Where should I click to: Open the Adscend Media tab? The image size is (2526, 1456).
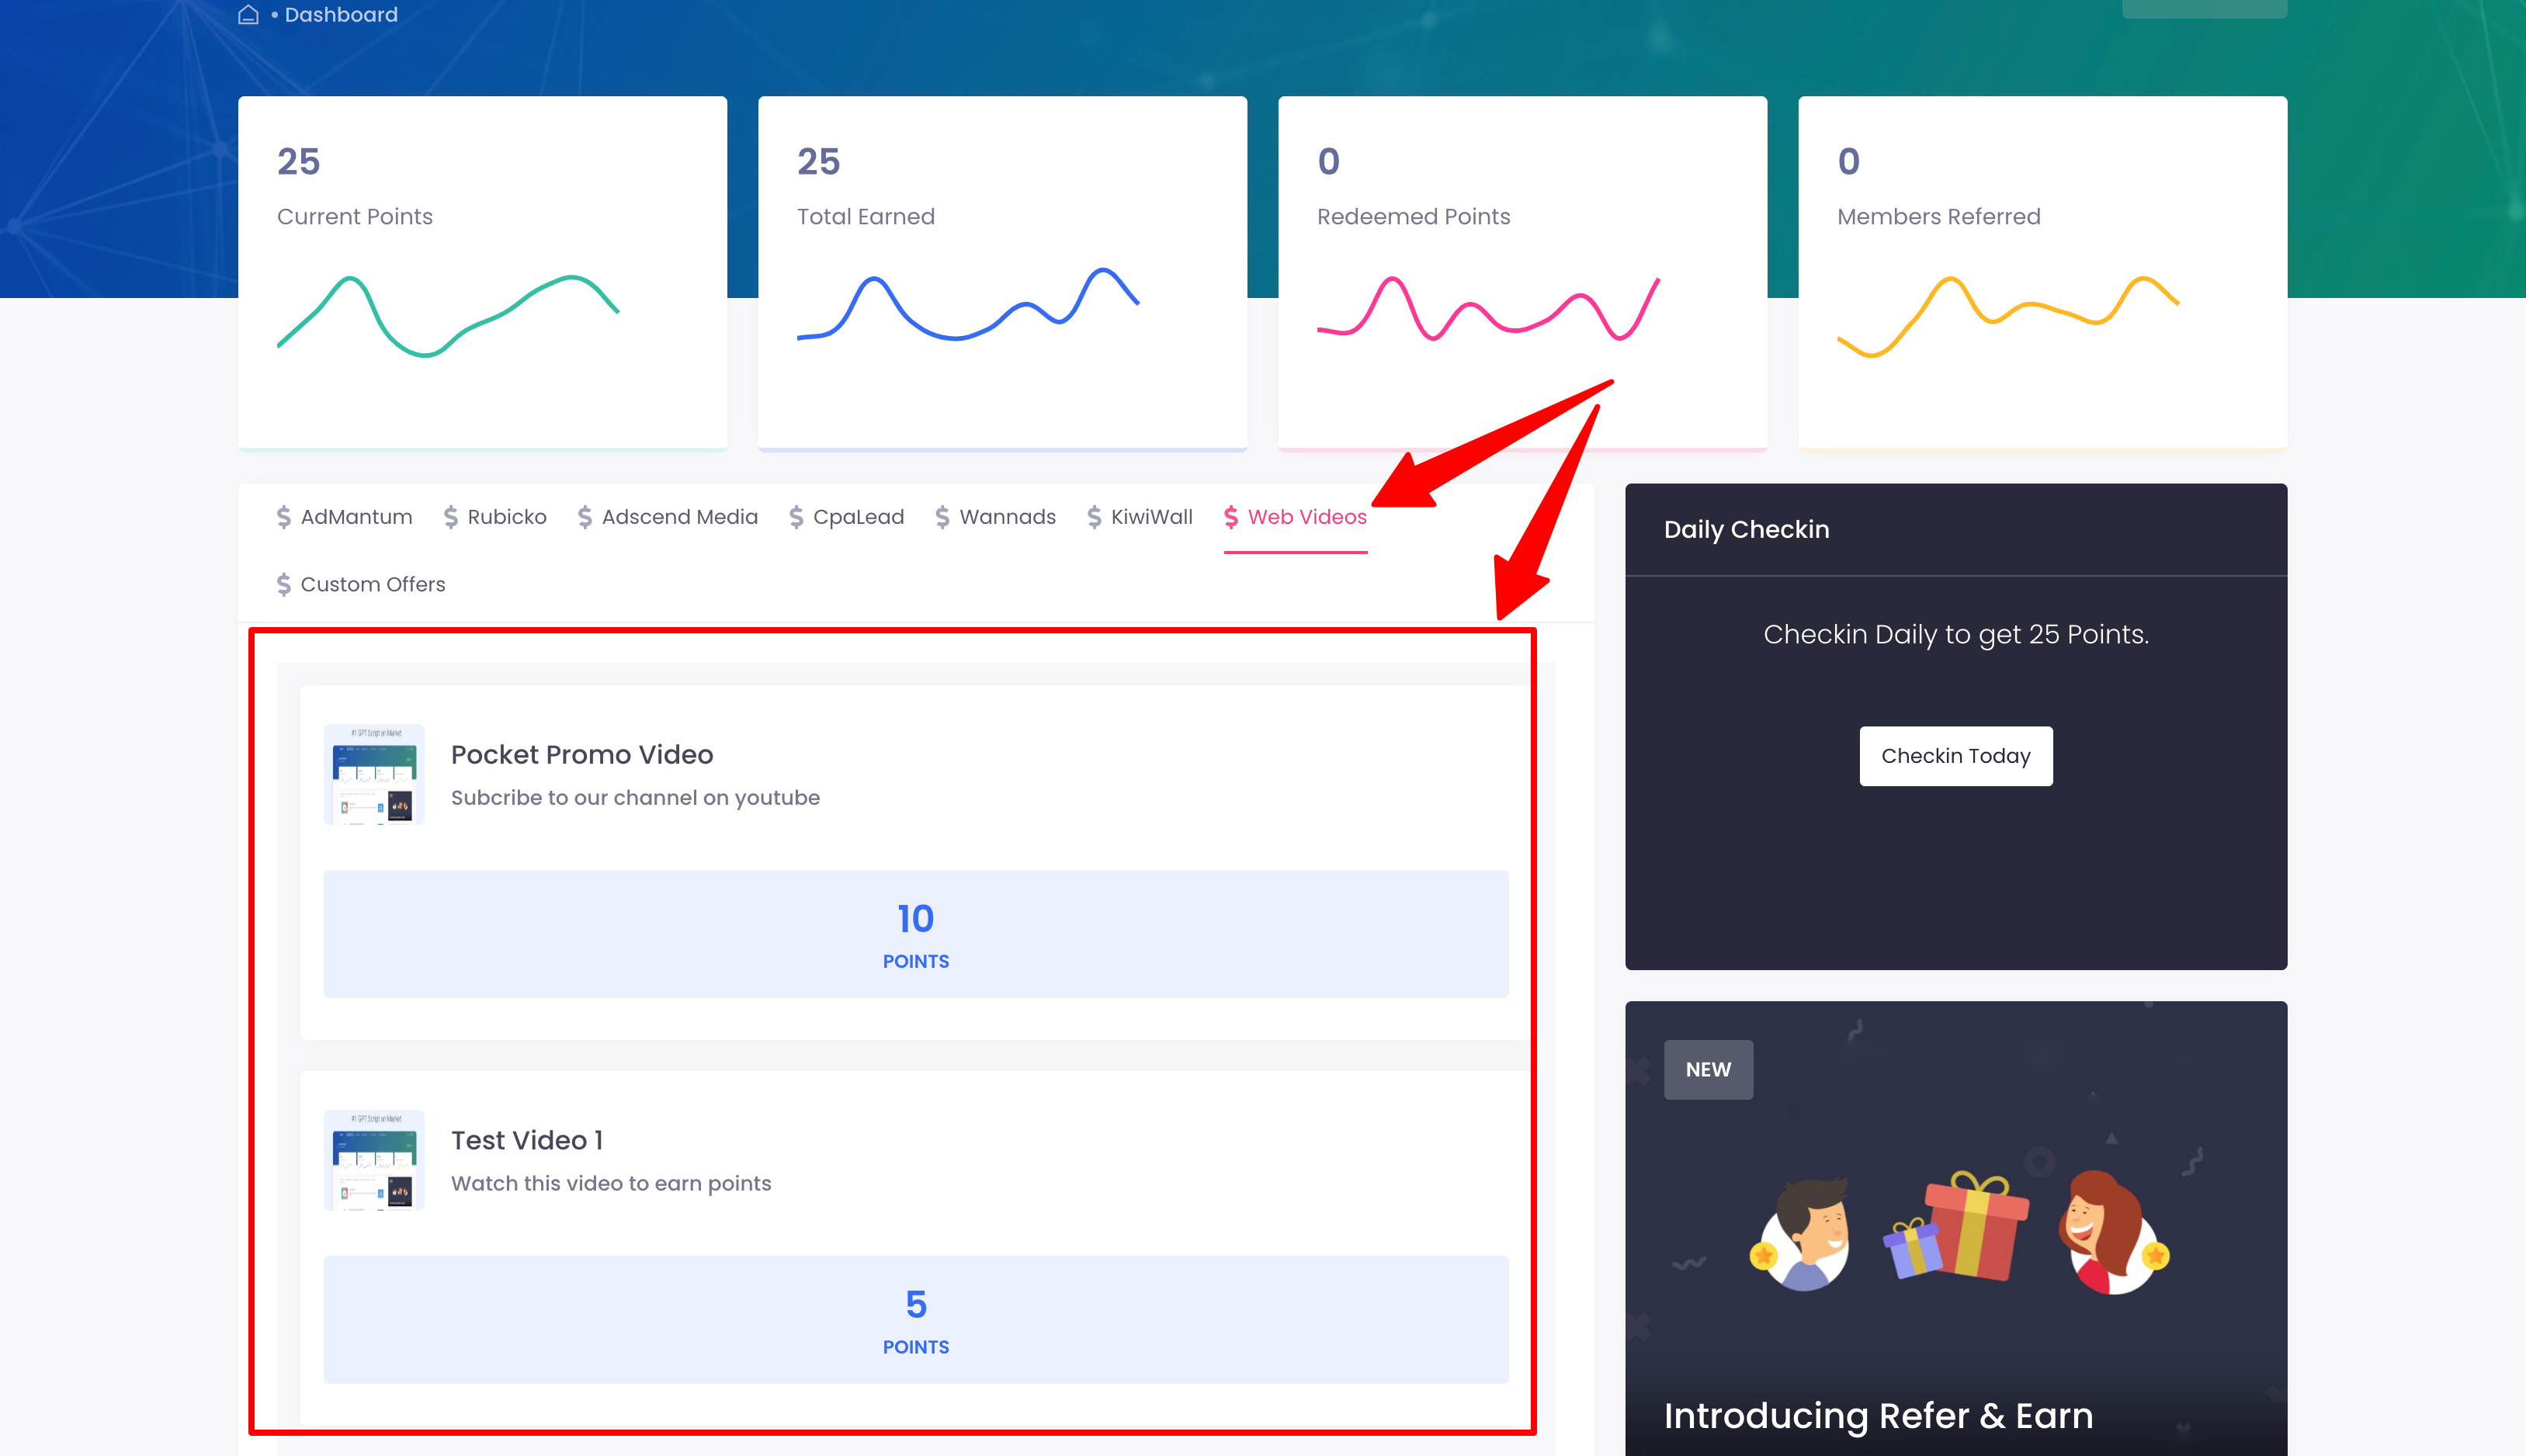pyautogui.click(x=679, y=517)
